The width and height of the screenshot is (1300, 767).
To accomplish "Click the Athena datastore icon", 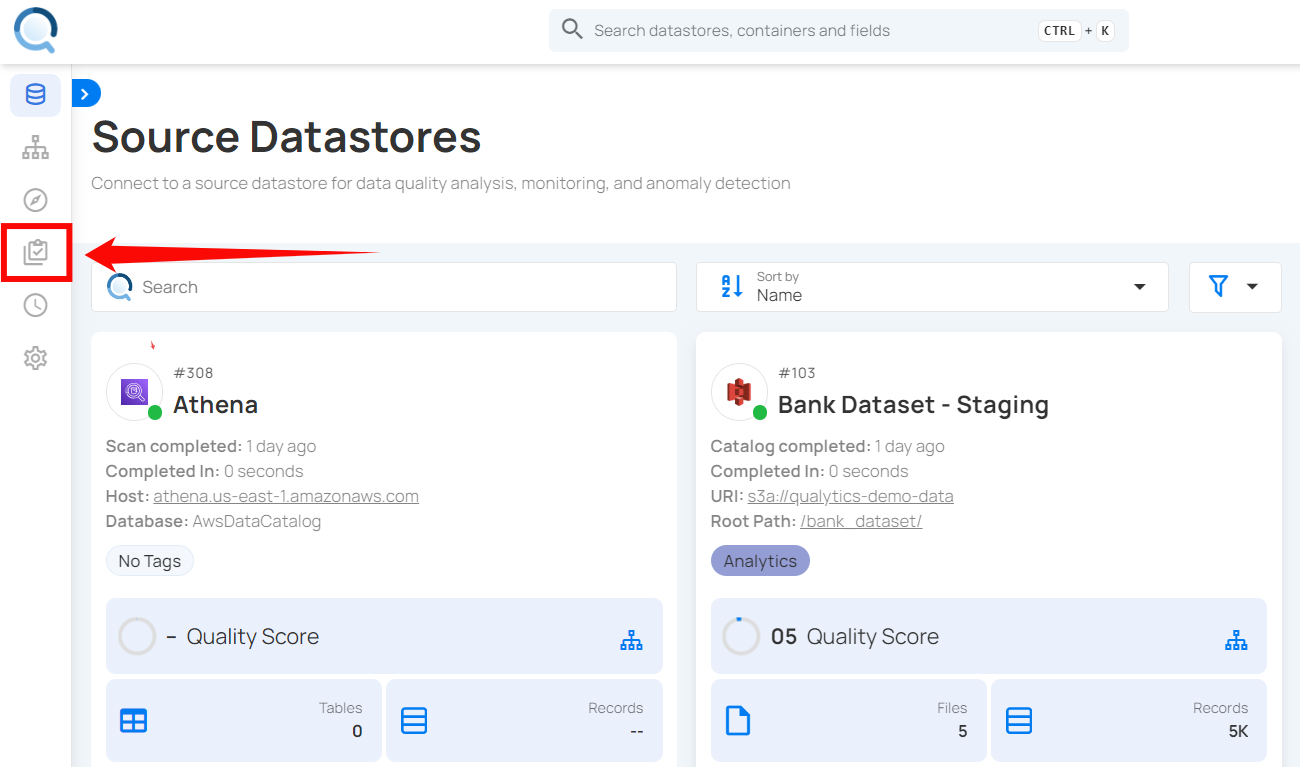I will pos(134,392).
